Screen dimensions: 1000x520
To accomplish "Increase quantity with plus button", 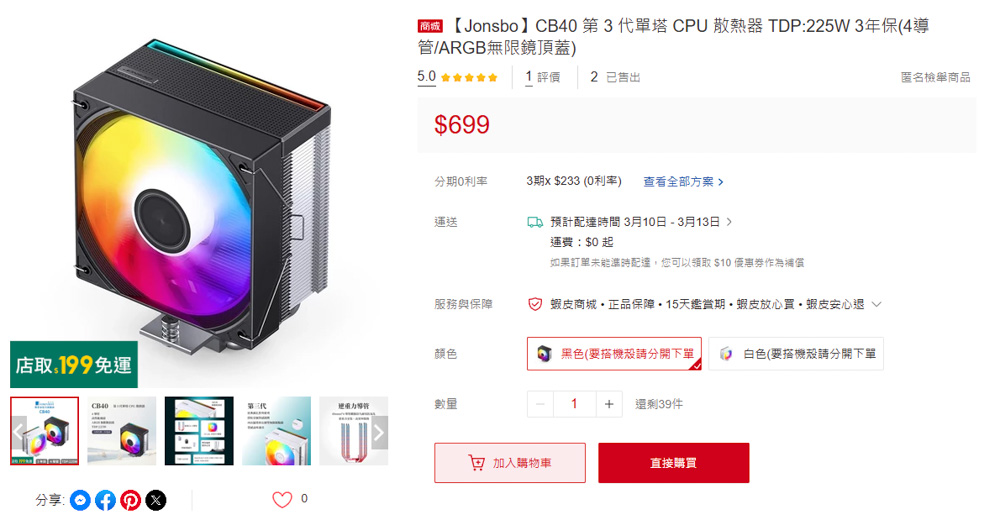I will coord(608,404).
